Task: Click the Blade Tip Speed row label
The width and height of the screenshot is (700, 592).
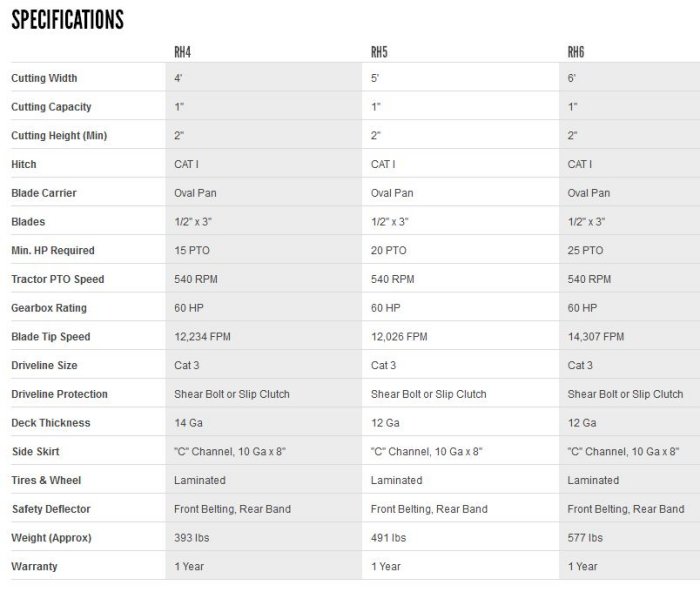Action: pos(51,337)
